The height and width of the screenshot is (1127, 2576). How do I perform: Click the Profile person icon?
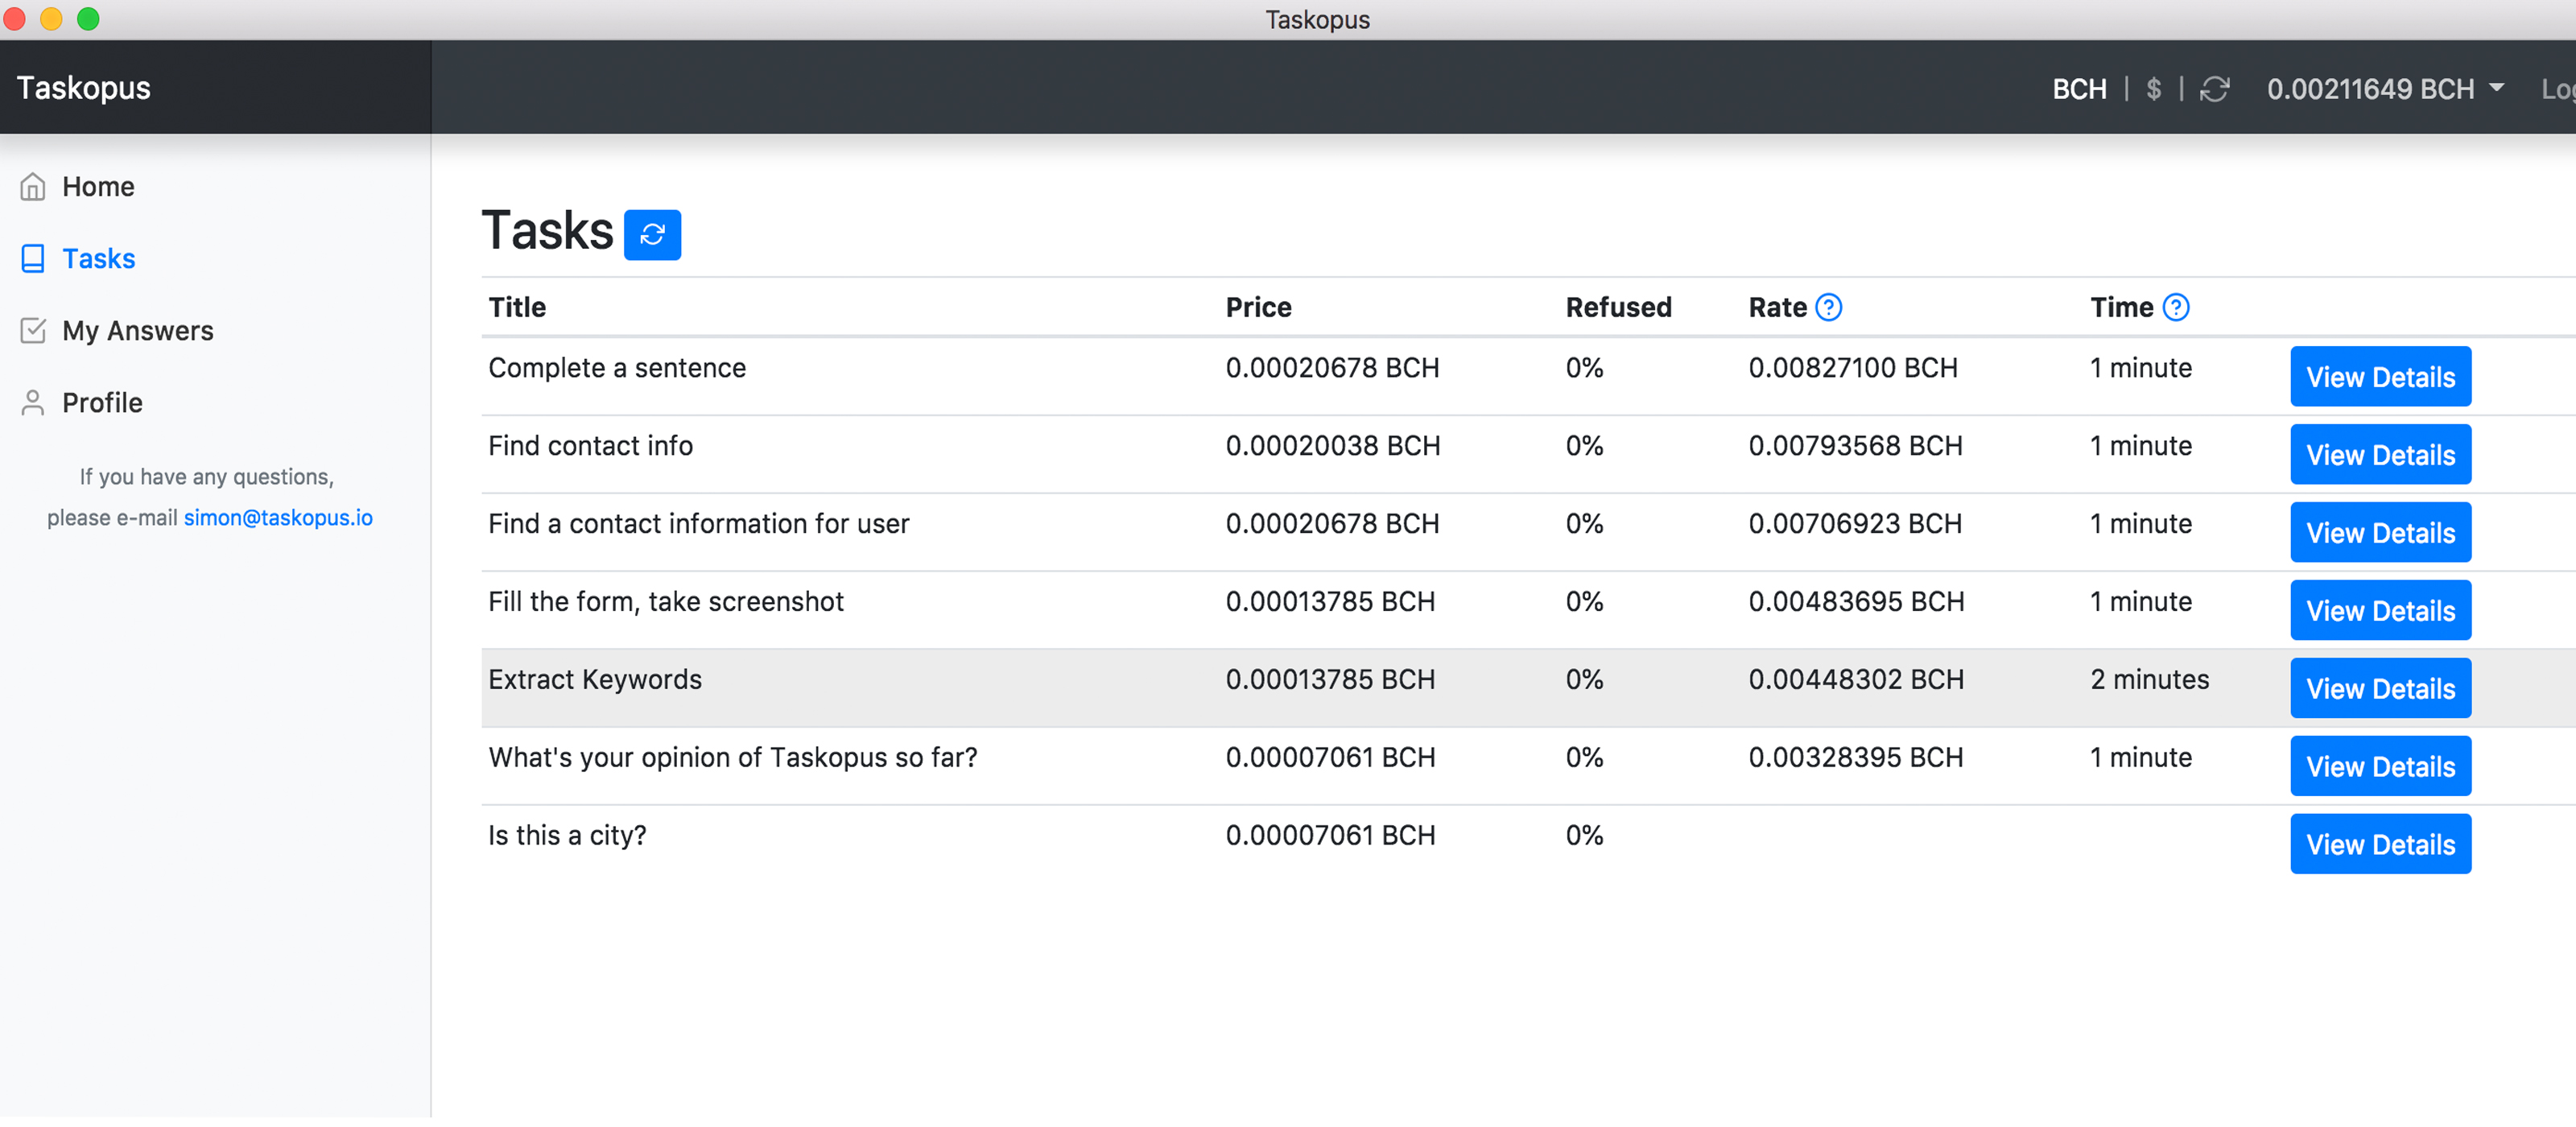click(x=33, y=402)
